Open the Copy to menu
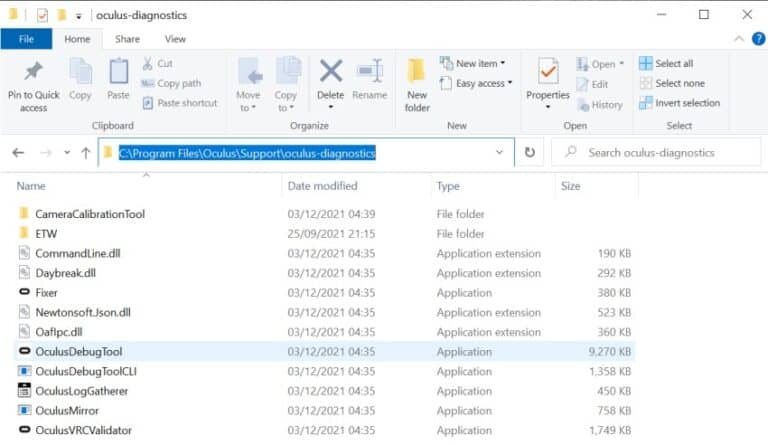Screen dimensions: 768x445 click(x=287, y=85)
